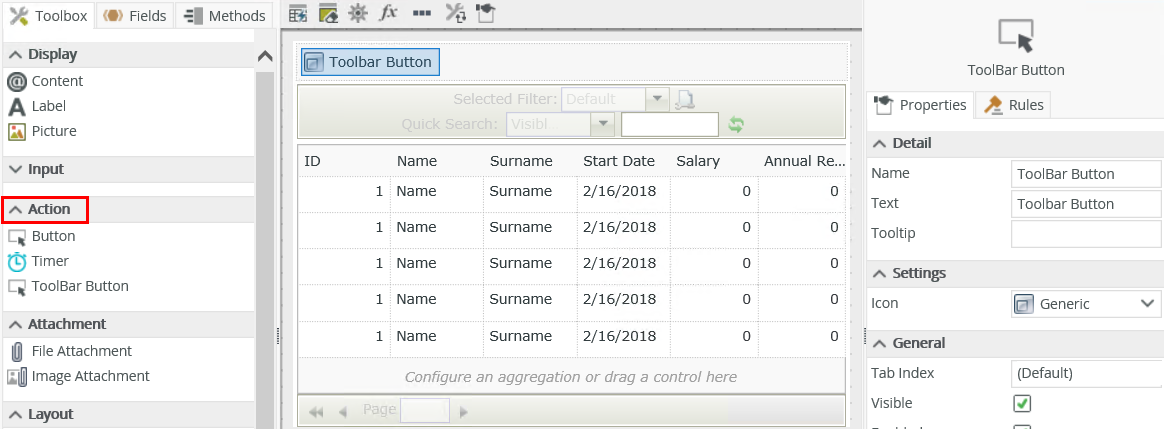Collapse the Detail properties section
Viewport: 1164px width, 429px height.
pos(881,143)
